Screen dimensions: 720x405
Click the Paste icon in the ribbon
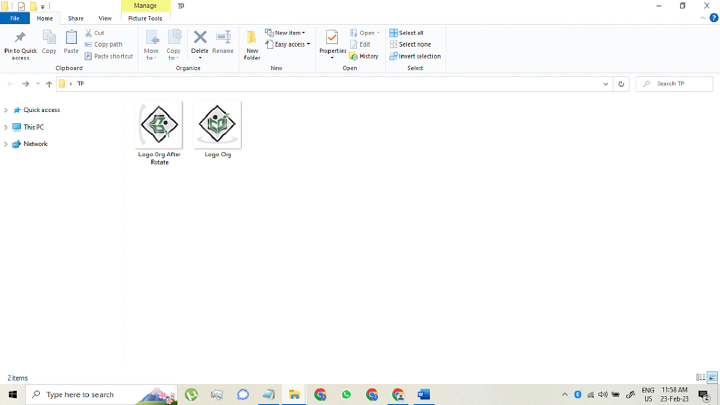pos(71,42)
